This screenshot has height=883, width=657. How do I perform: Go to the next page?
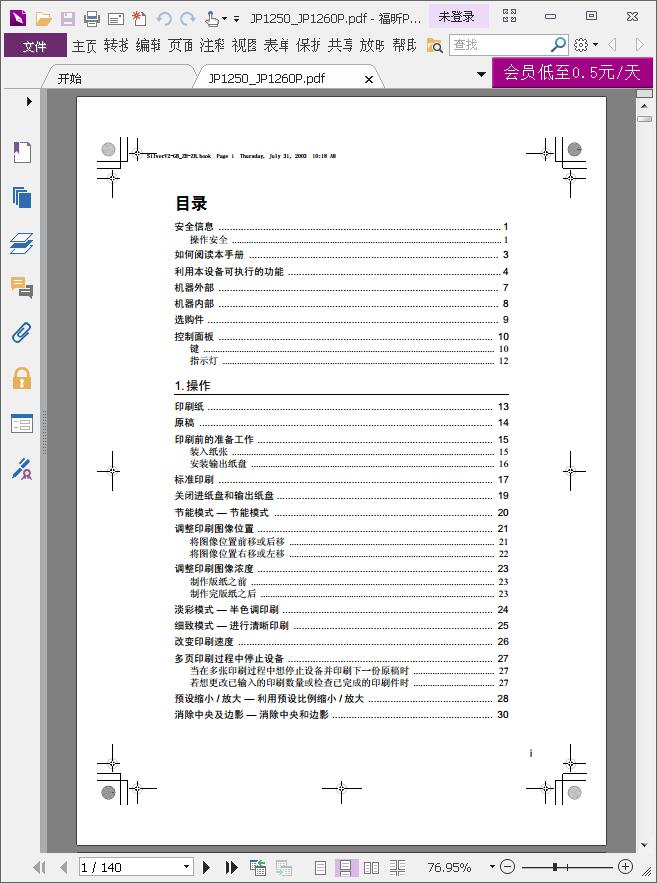tap(207, 867)
